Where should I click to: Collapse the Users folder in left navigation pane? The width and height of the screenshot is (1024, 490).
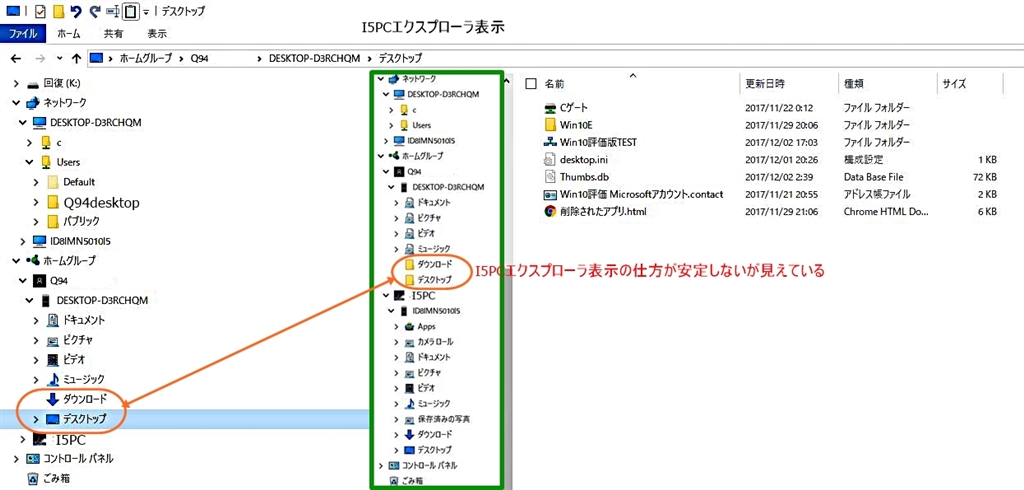pyautogui.click(x=29, y=162)
